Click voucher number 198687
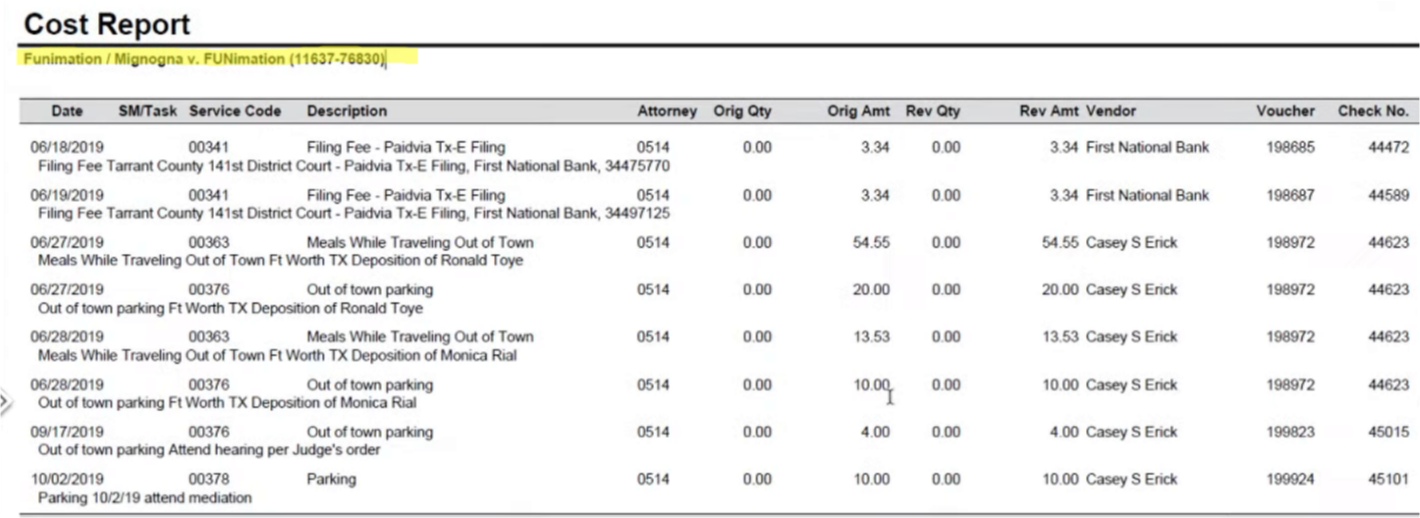 click(1290, 195)
